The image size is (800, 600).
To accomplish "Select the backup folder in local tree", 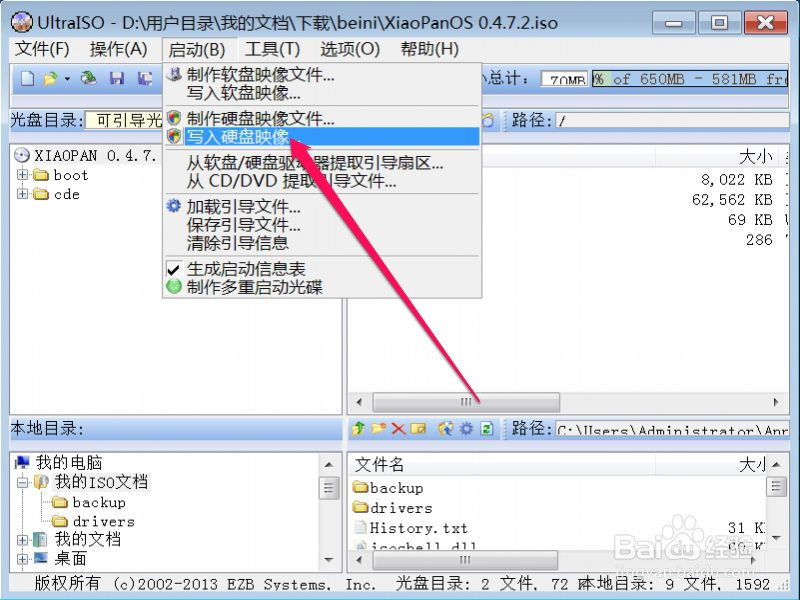I will (99, 502).
